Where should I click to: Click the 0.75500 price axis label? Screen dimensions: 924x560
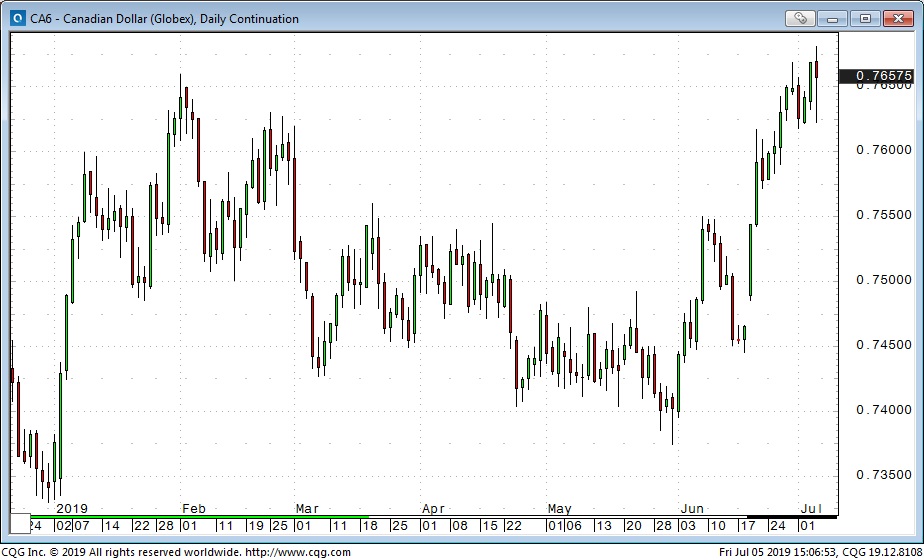[883, 215]
